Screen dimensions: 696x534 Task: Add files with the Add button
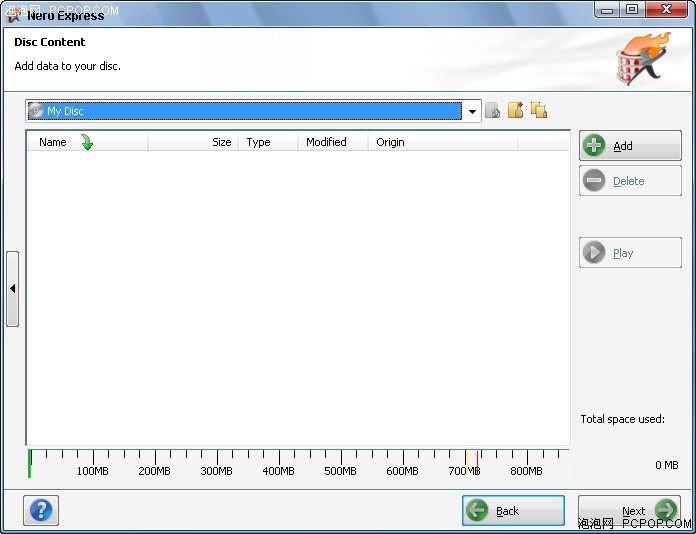630,146
